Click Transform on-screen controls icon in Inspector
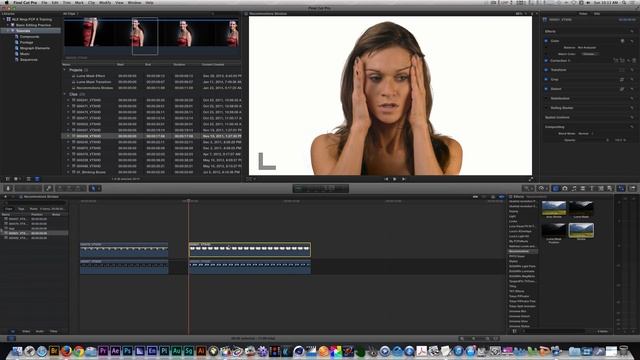Viewport: 640px width, 360px height. pos(622,70)
